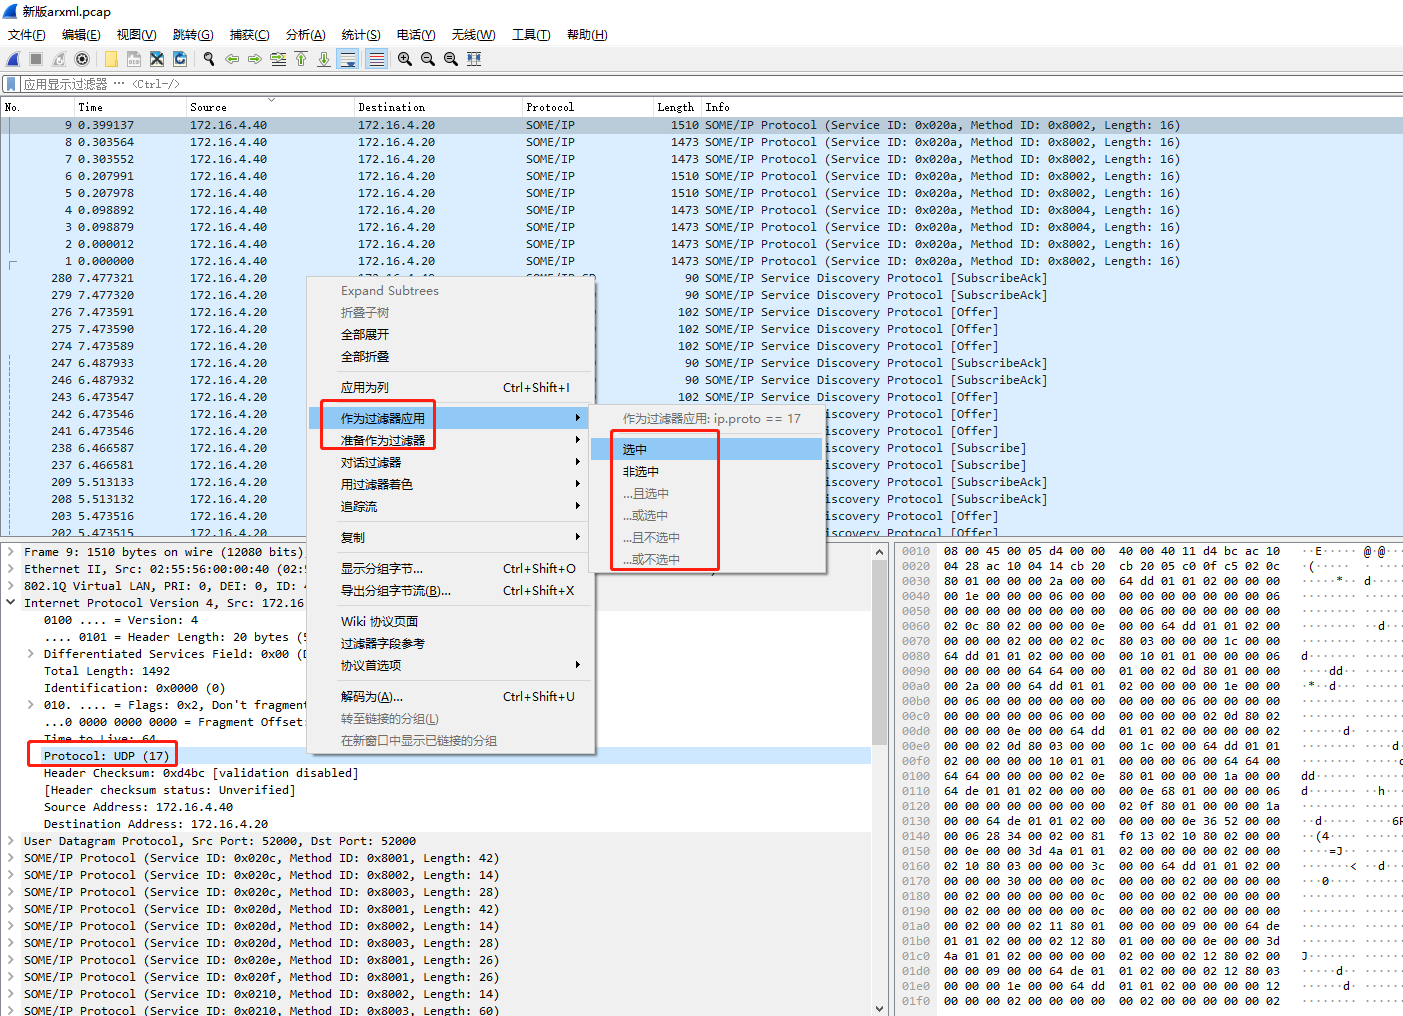Click the save capture file icon
The height and width of the screenshot is (1016, 1403).
point(134,59)
